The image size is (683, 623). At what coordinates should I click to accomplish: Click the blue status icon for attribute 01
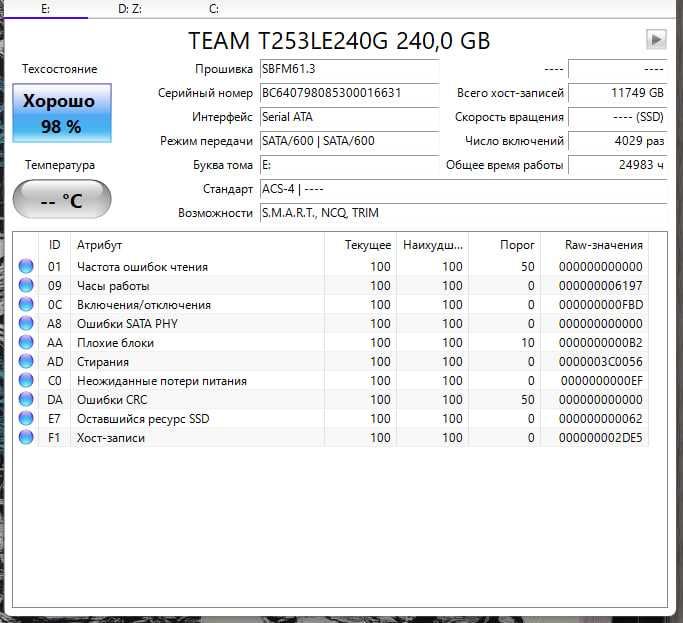point(26,266)
